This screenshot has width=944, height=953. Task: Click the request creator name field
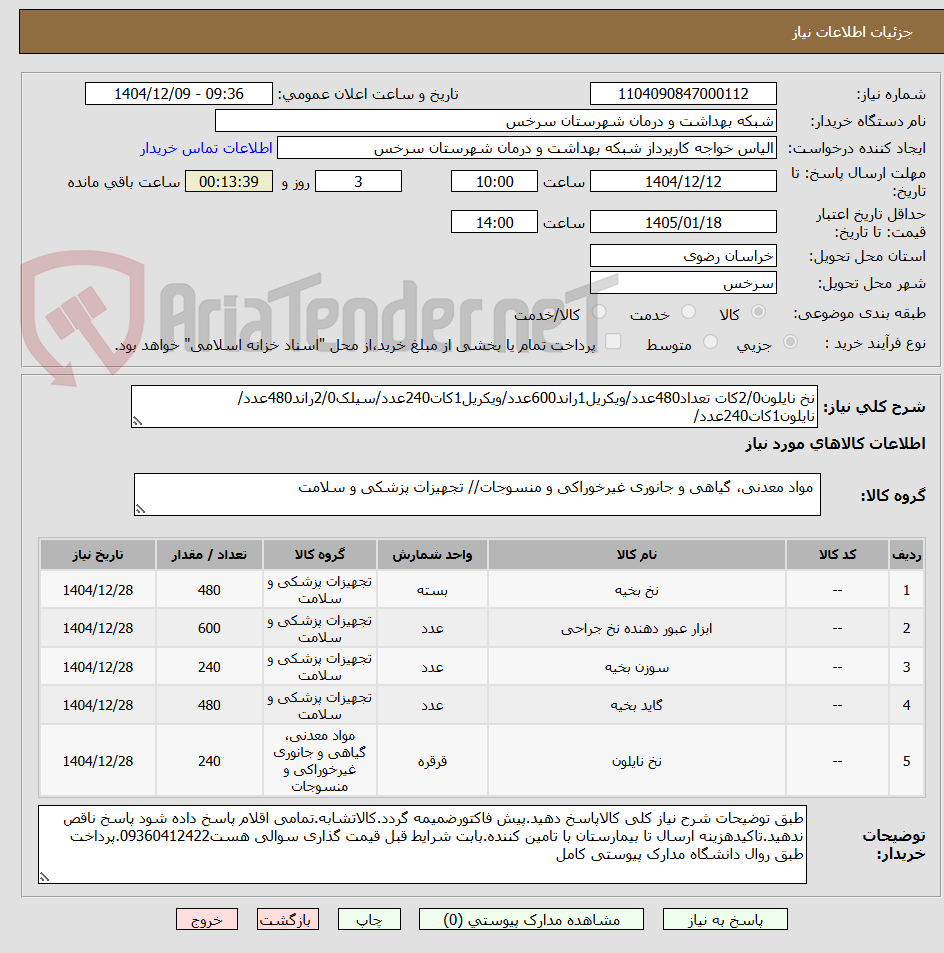(527, 148)
